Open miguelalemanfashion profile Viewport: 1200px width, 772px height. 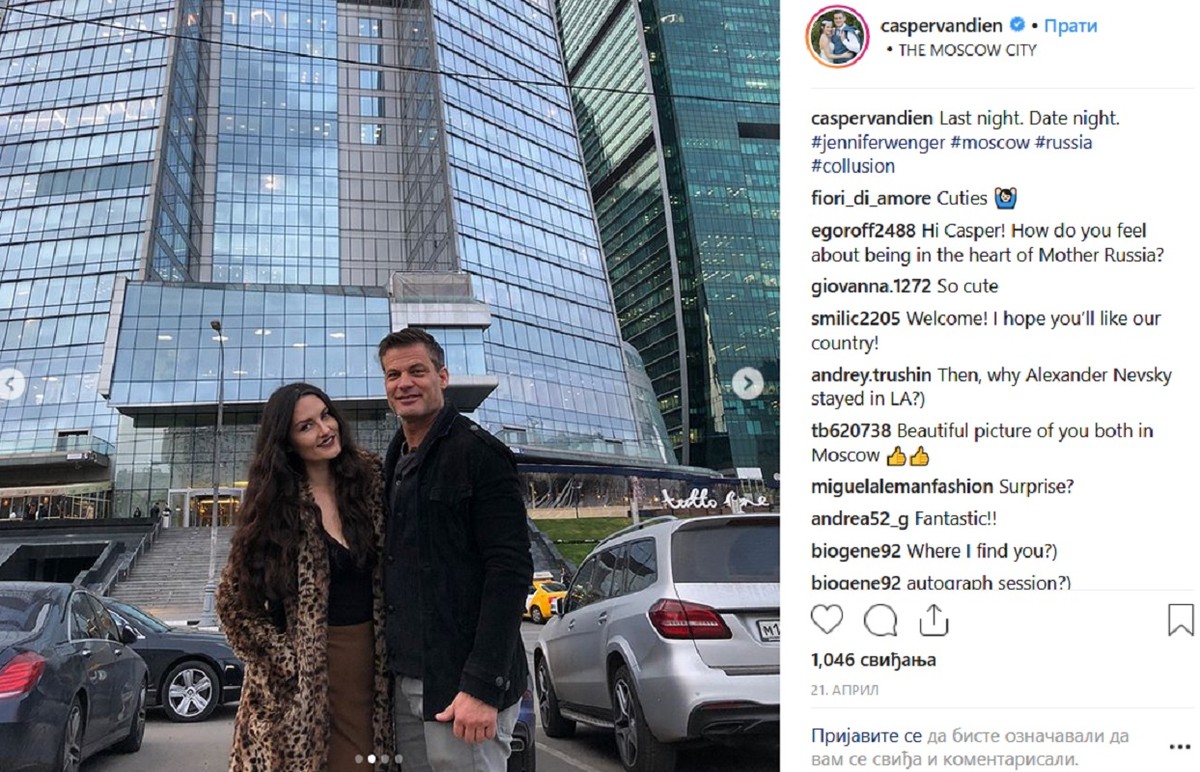tap(902, 487)
